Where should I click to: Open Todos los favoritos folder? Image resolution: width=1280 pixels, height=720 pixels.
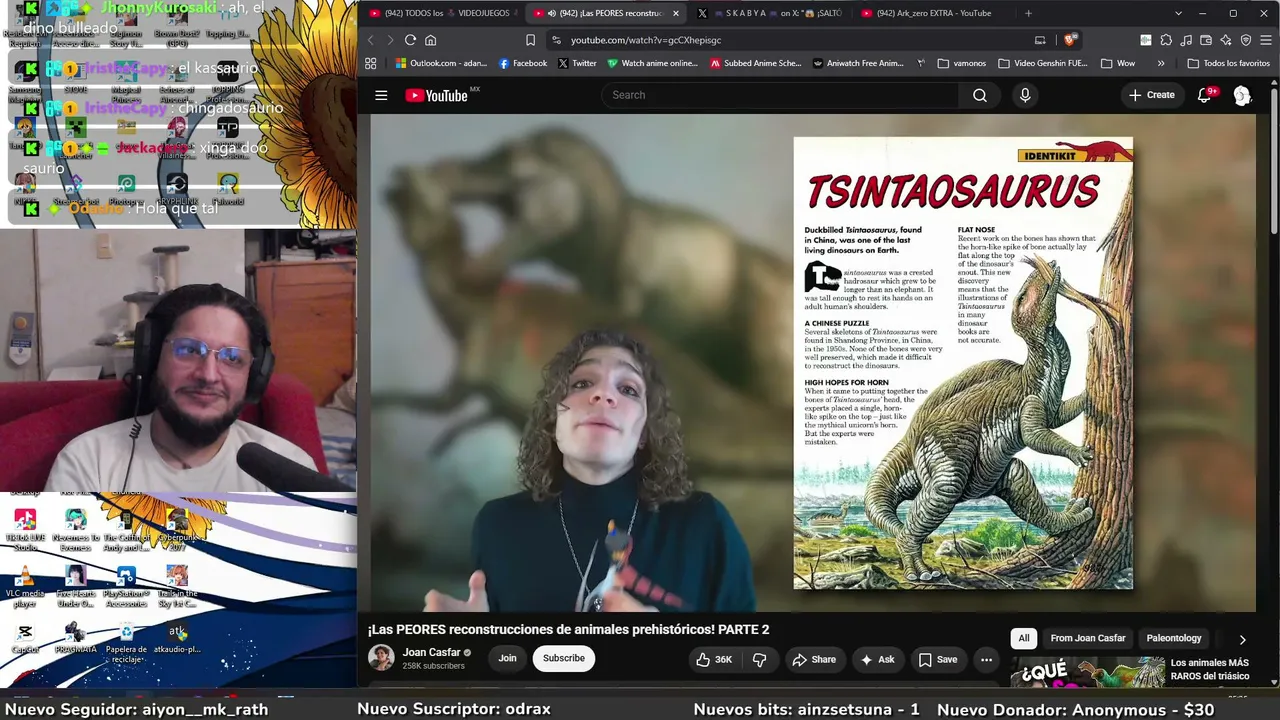point(1229,63)
